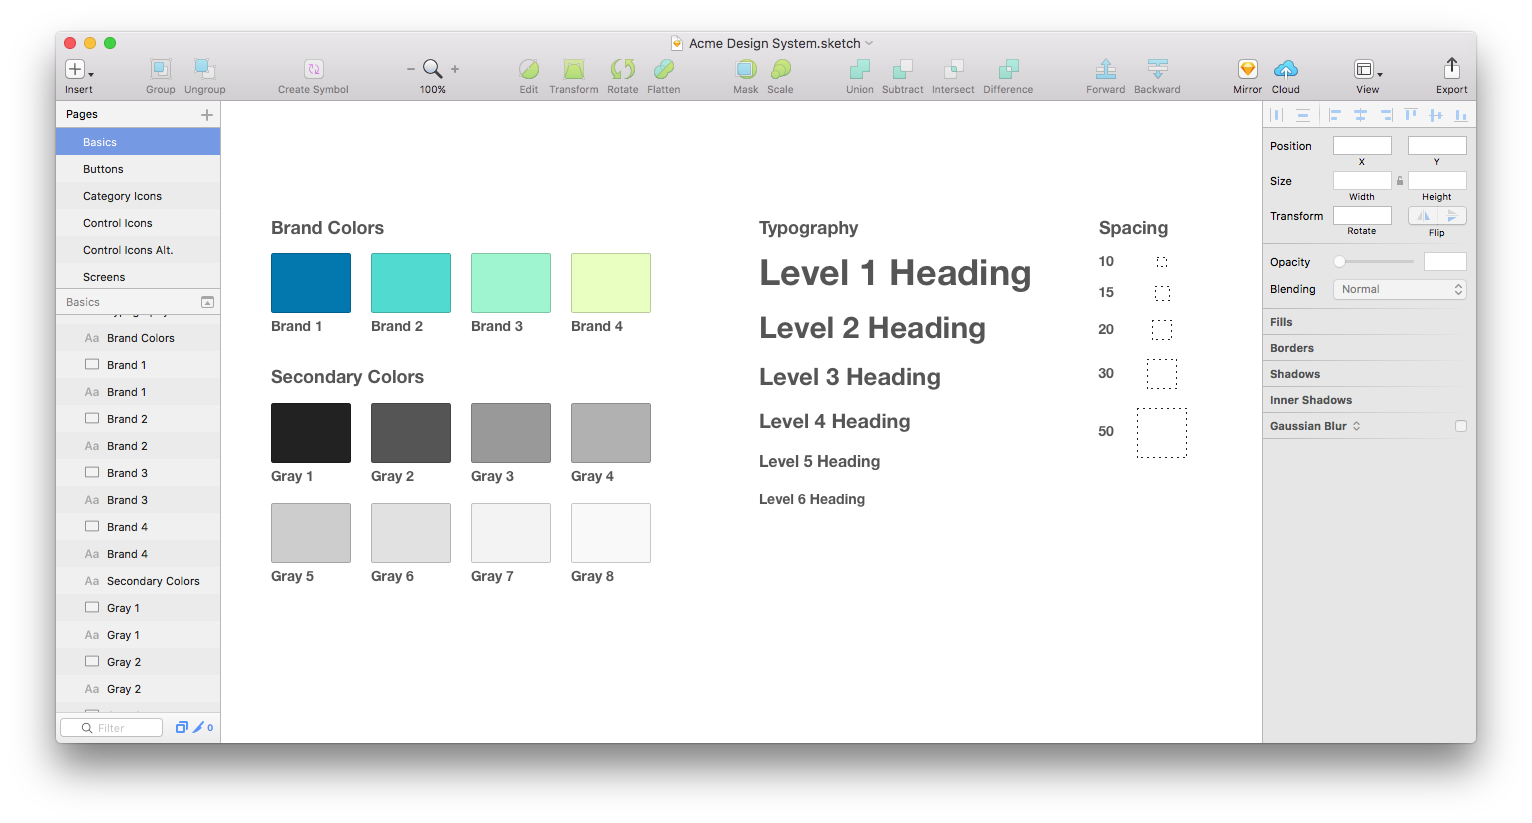Select the Create Symbol tool

pyautogui.click(x=313, y=68)
